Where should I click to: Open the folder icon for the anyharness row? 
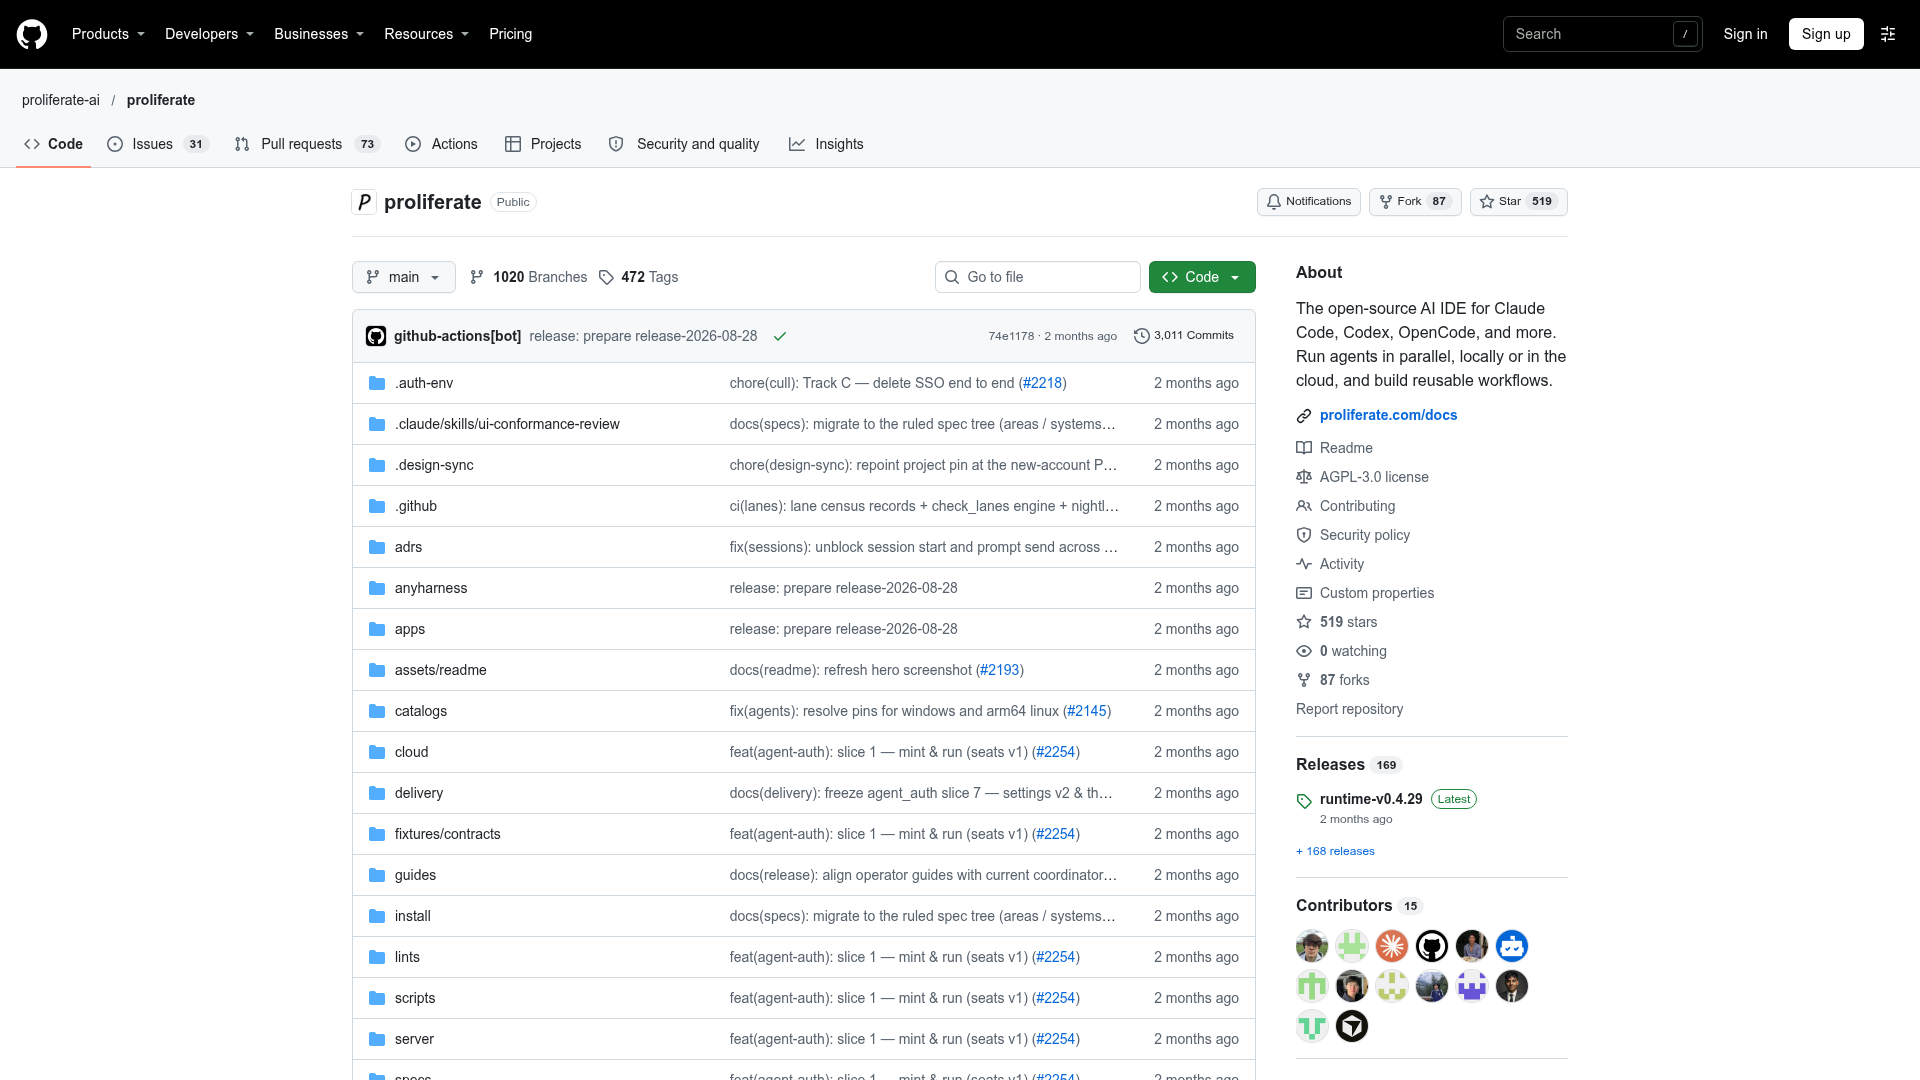pyautogui.click(x=377, y=588)
